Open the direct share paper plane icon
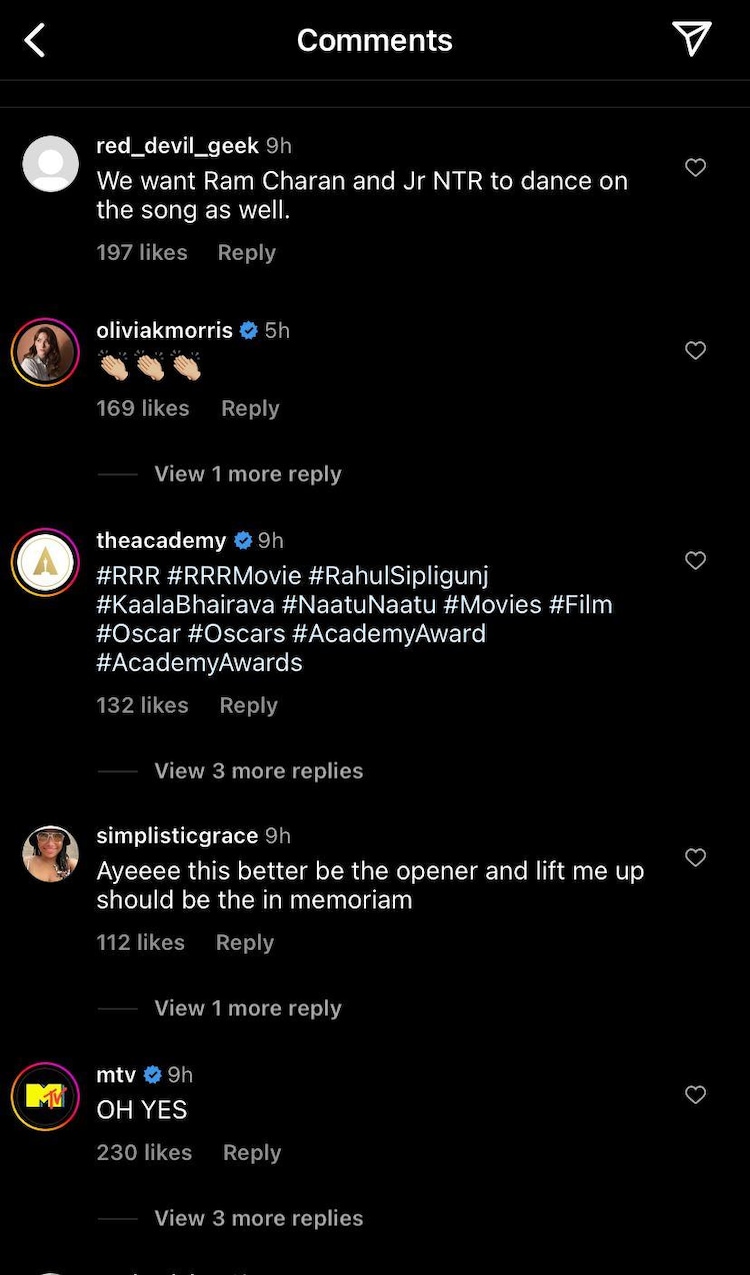Image resolution: width=750 pixels, height=1275 pixels. click(692, 39)
